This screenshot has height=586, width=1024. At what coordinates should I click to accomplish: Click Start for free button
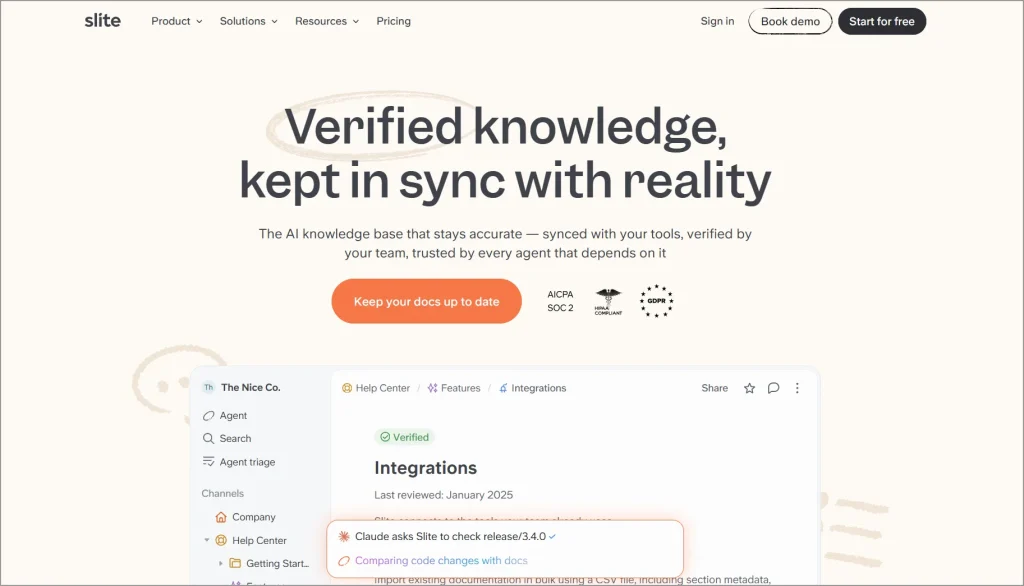click(x=882, y=22)
